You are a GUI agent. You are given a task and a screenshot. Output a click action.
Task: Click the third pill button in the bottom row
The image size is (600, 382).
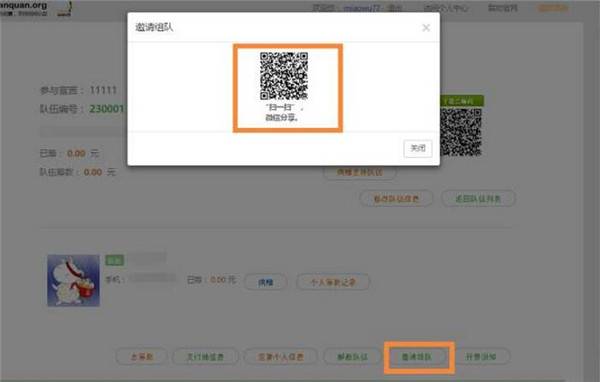(x=280, y=357)
